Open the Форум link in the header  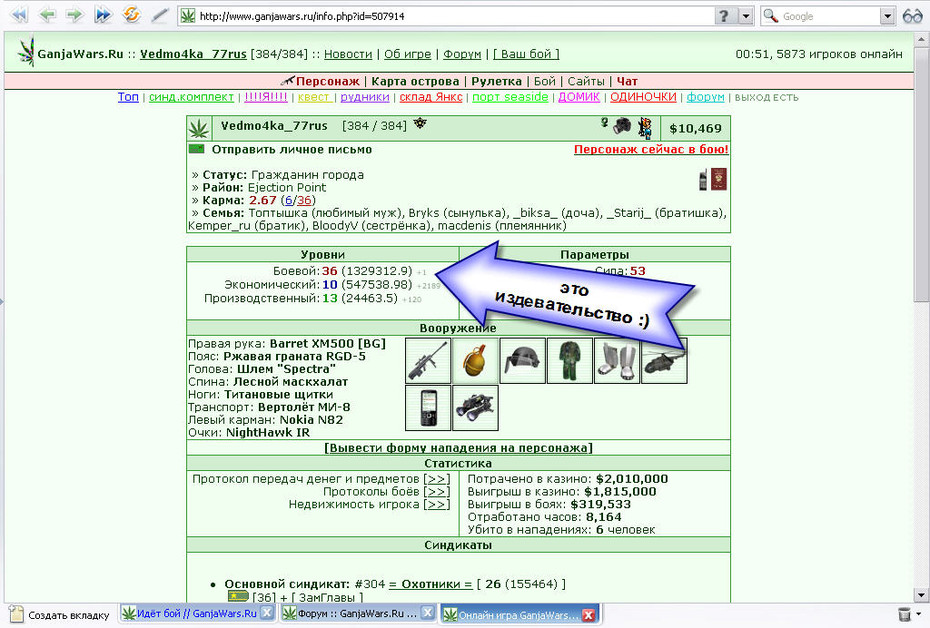pos(462,54)
